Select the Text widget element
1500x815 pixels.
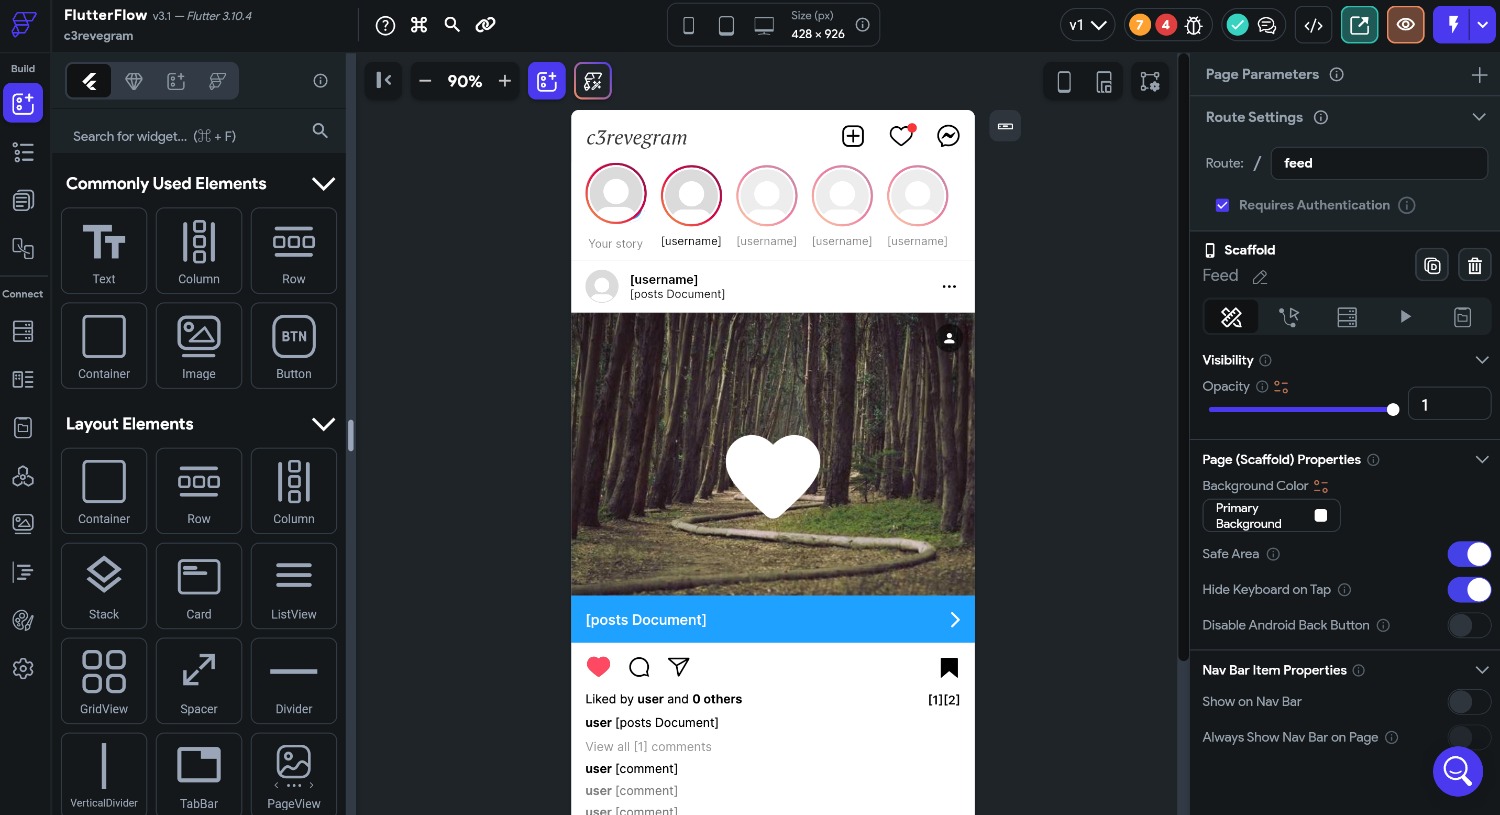click(104, 250)
